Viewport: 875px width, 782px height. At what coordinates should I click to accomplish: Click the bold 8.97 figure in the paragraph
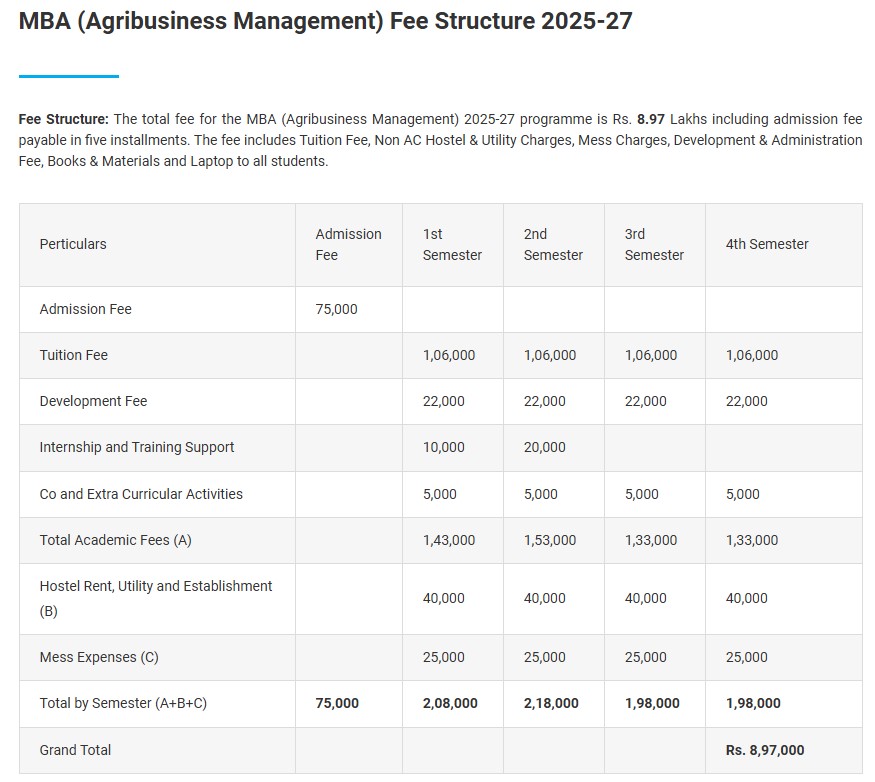[x=651, y=119]
